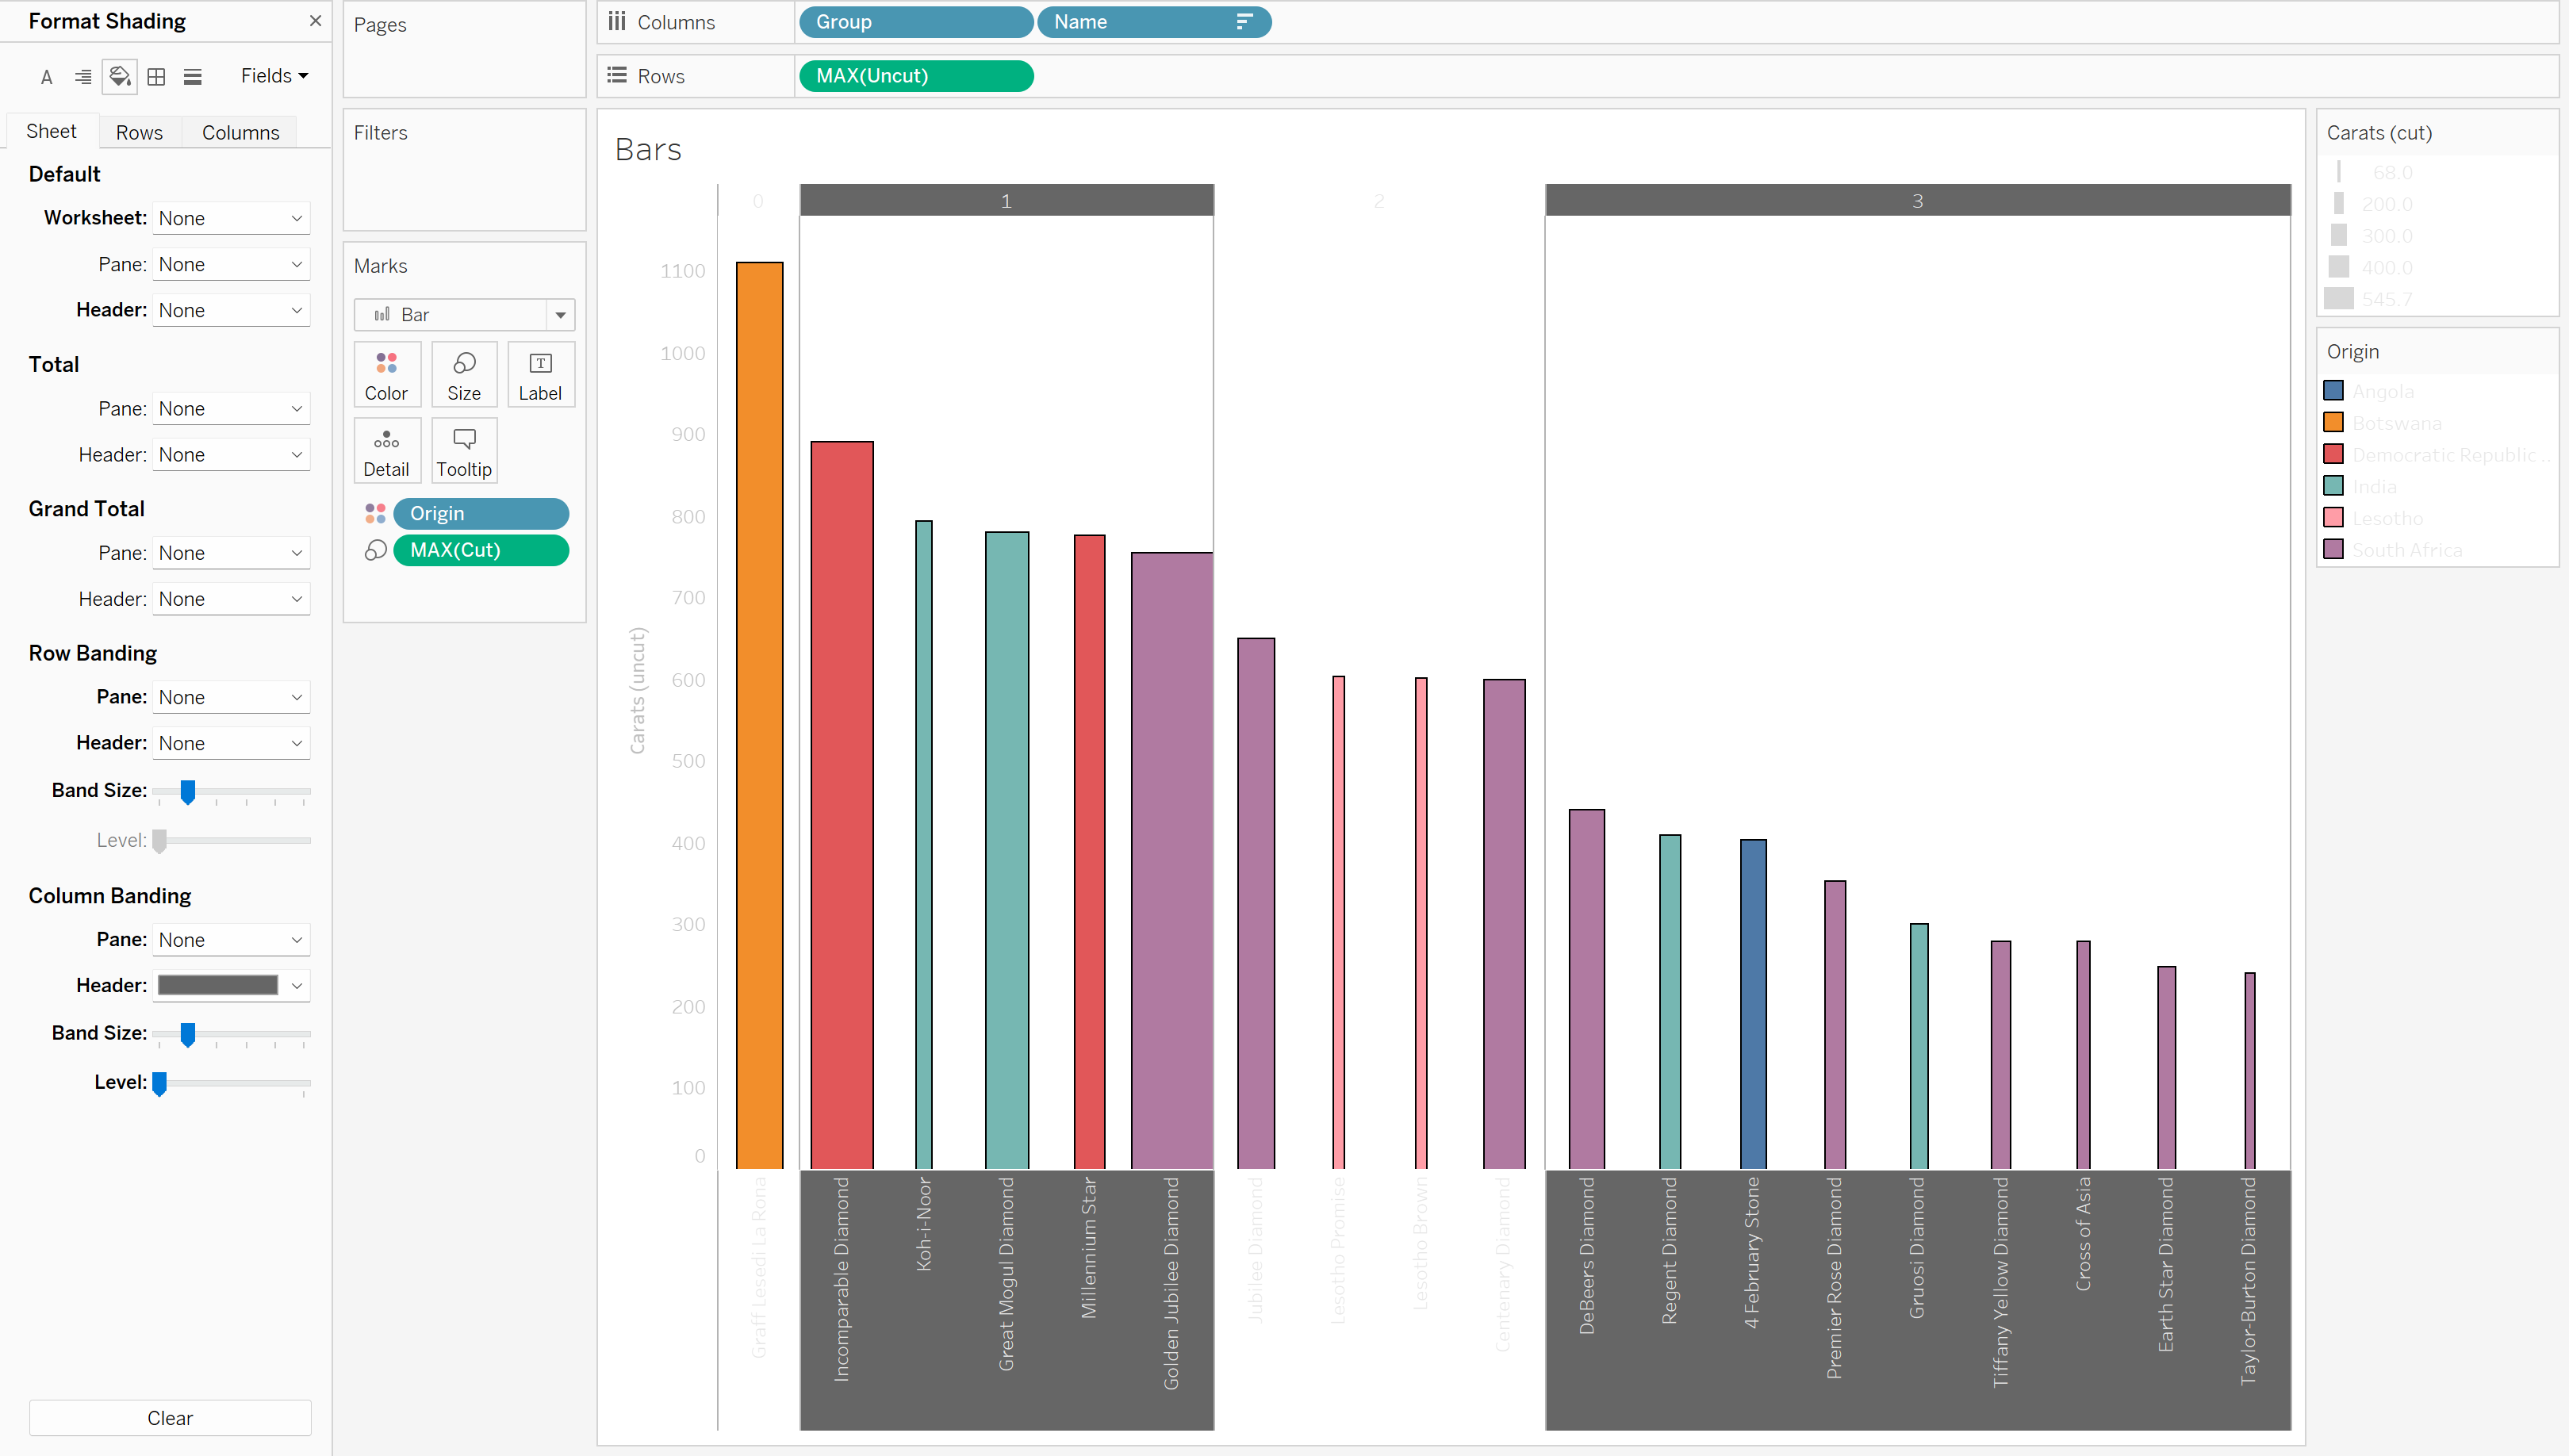Open the Bar mark type dropdown
Viewport: 2569px width, 1456px height.
[x=560, y=315]
